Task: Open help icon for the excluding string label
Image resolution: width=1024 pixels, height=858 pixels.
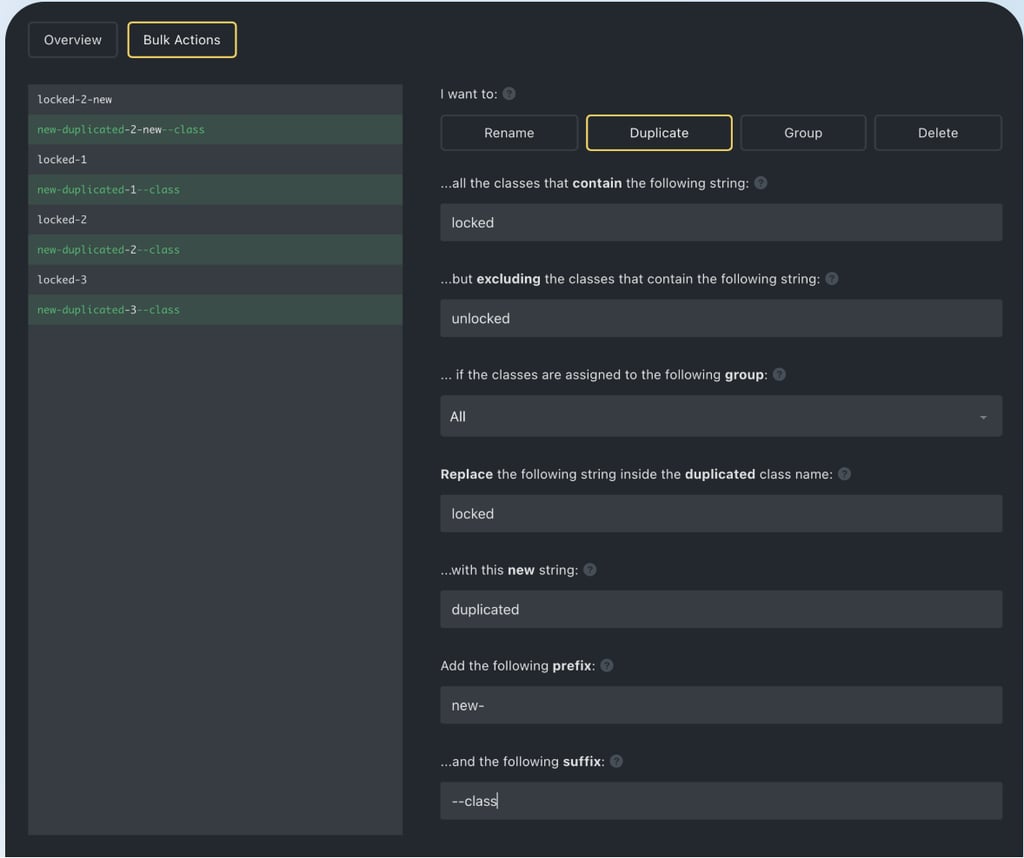Action: [x=831, y=279]
